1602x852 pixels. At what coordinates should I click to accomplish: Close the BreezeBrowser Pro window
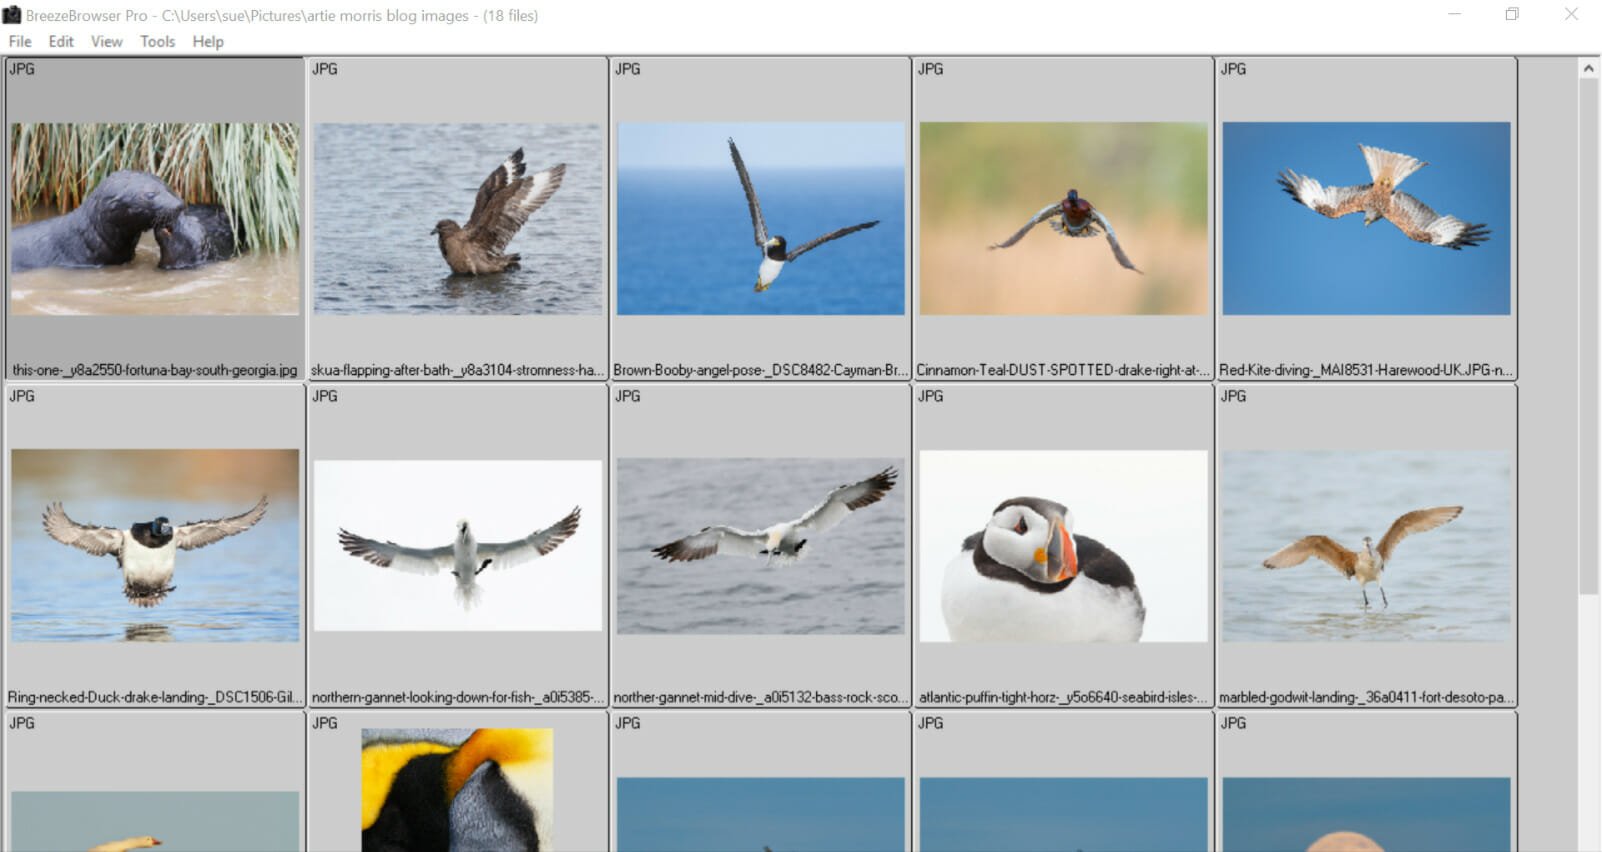pos(1571,14)
